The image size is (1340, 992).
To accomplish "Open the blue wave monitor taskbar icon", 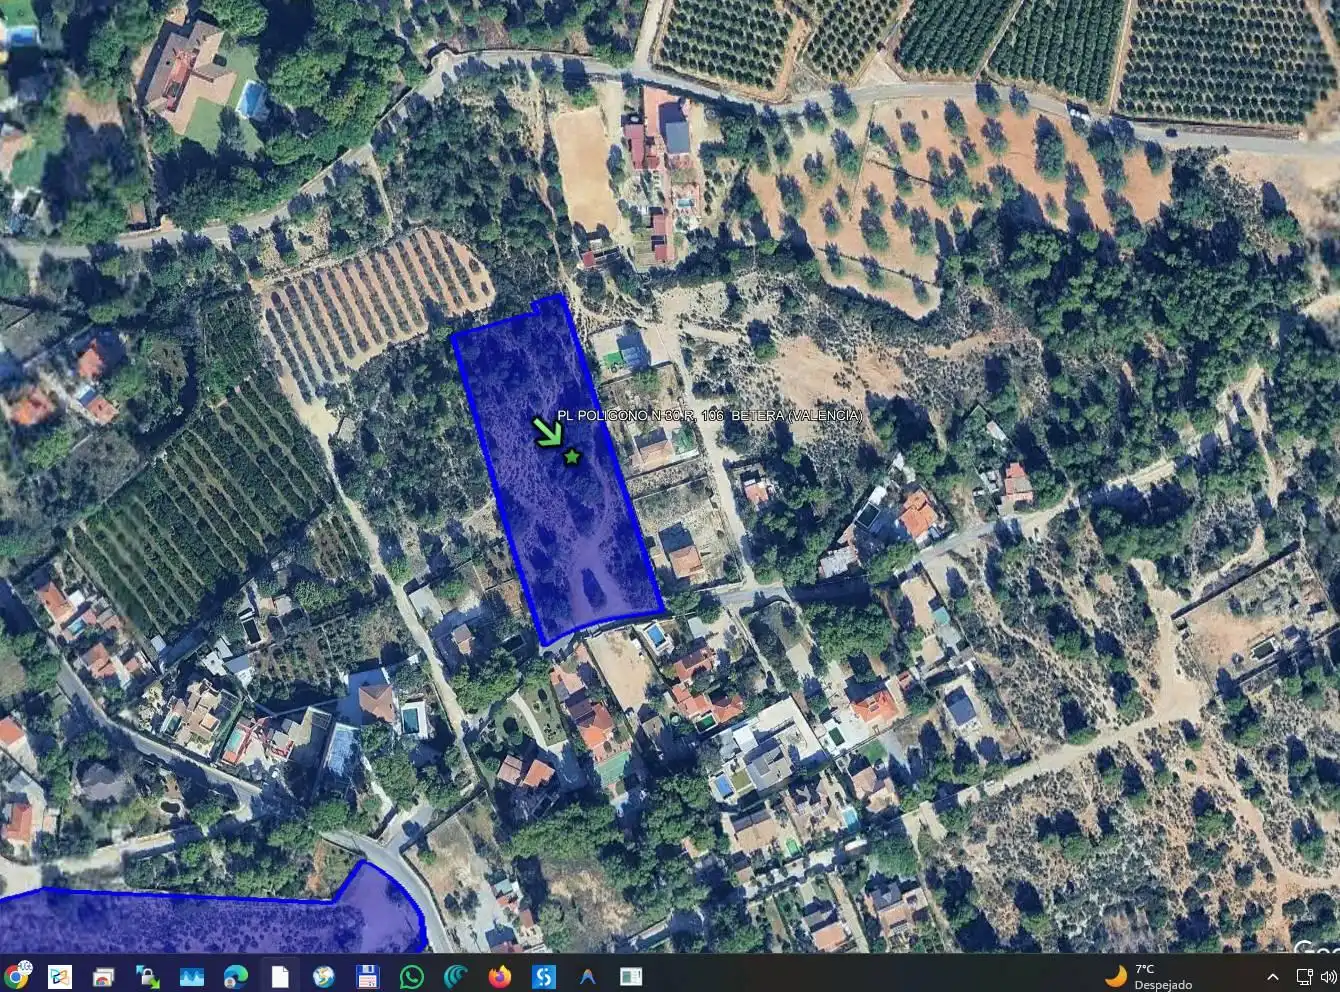I will tap(191, 976).
